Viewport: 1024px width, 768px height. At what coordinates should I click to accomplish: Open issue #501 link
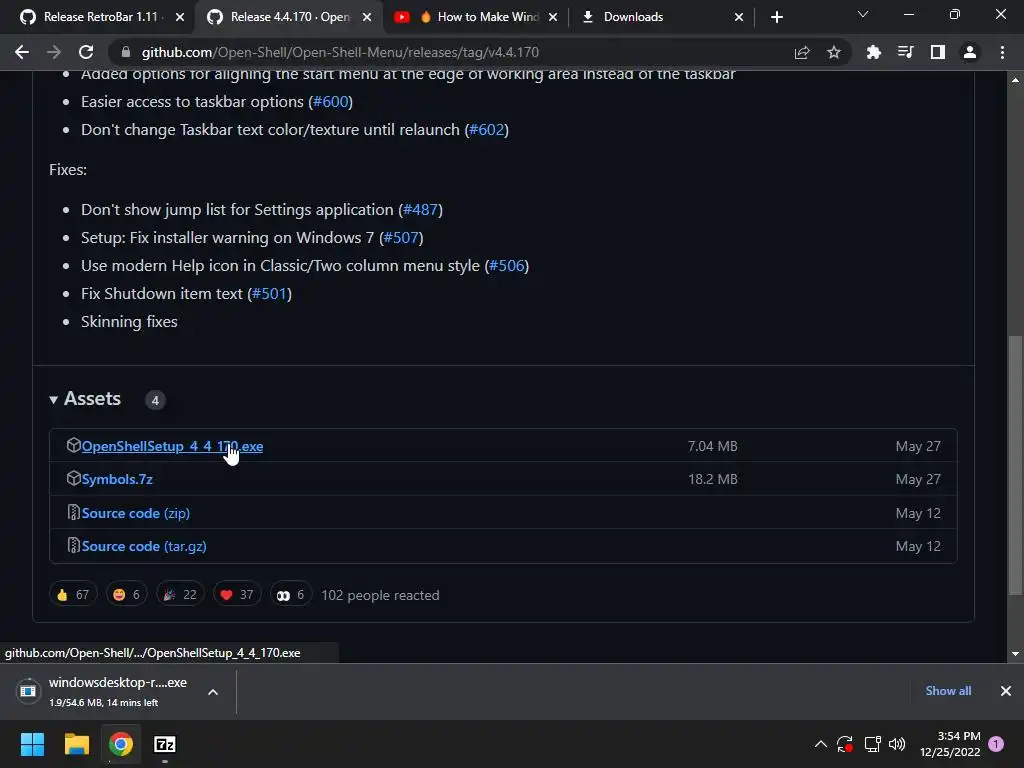pyautogui.click(x=270, y=294)
